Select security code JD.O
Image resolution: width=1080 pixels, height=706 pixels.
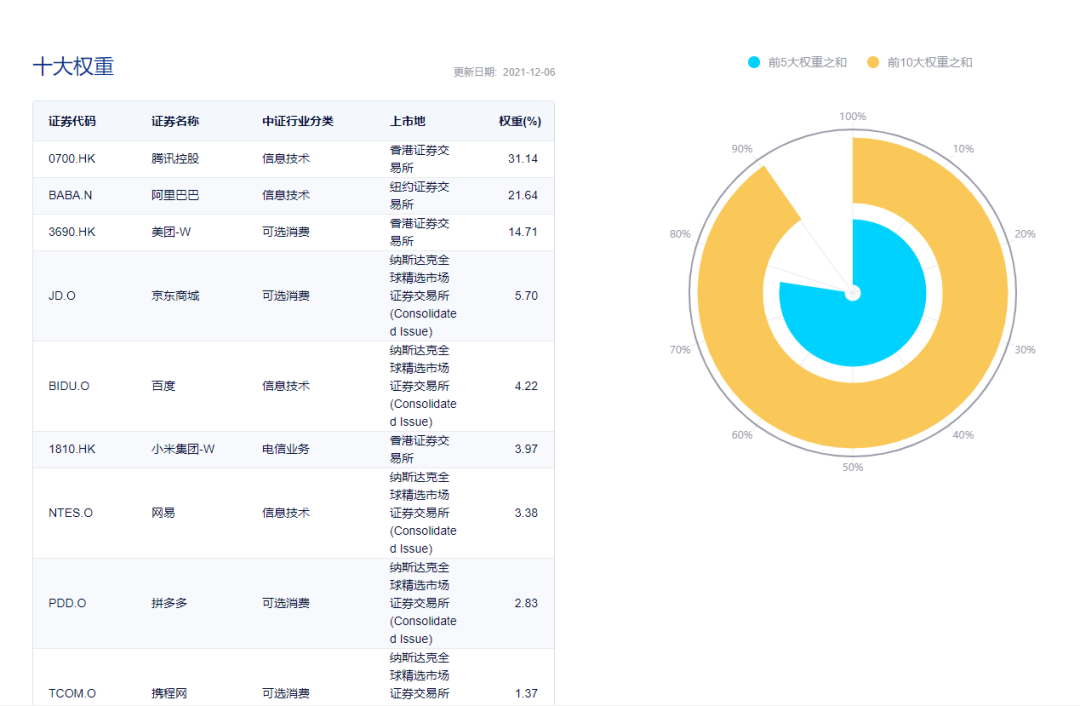(62, 296)
